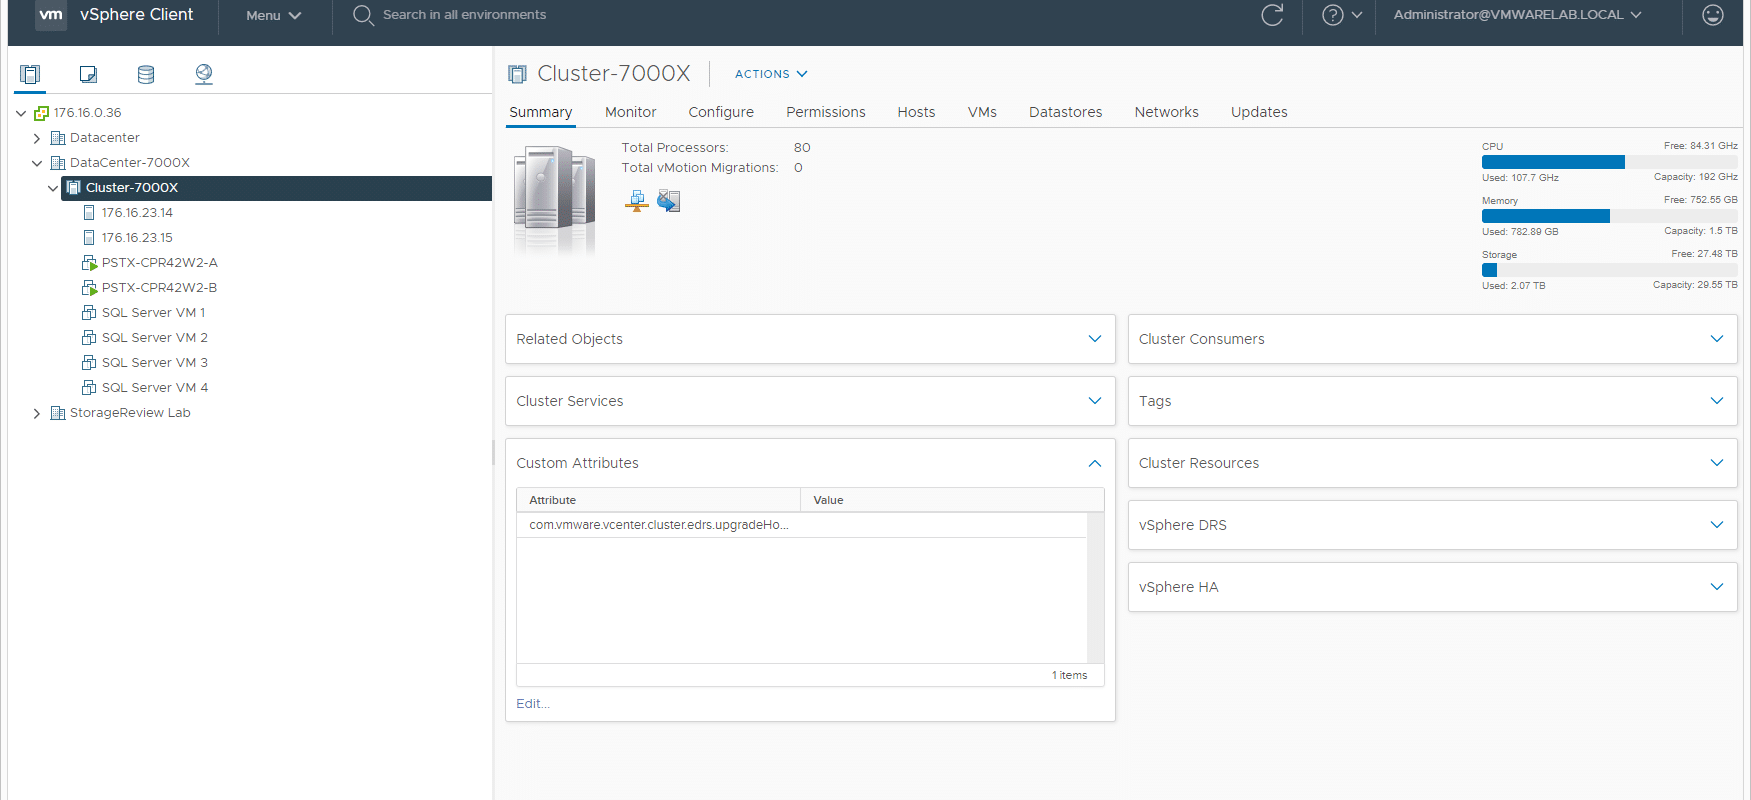Viewport: 1751px width, 800px height.
Task: Collapse the DataCenter-7000X tree node
Action: click(x=37, y=163)
